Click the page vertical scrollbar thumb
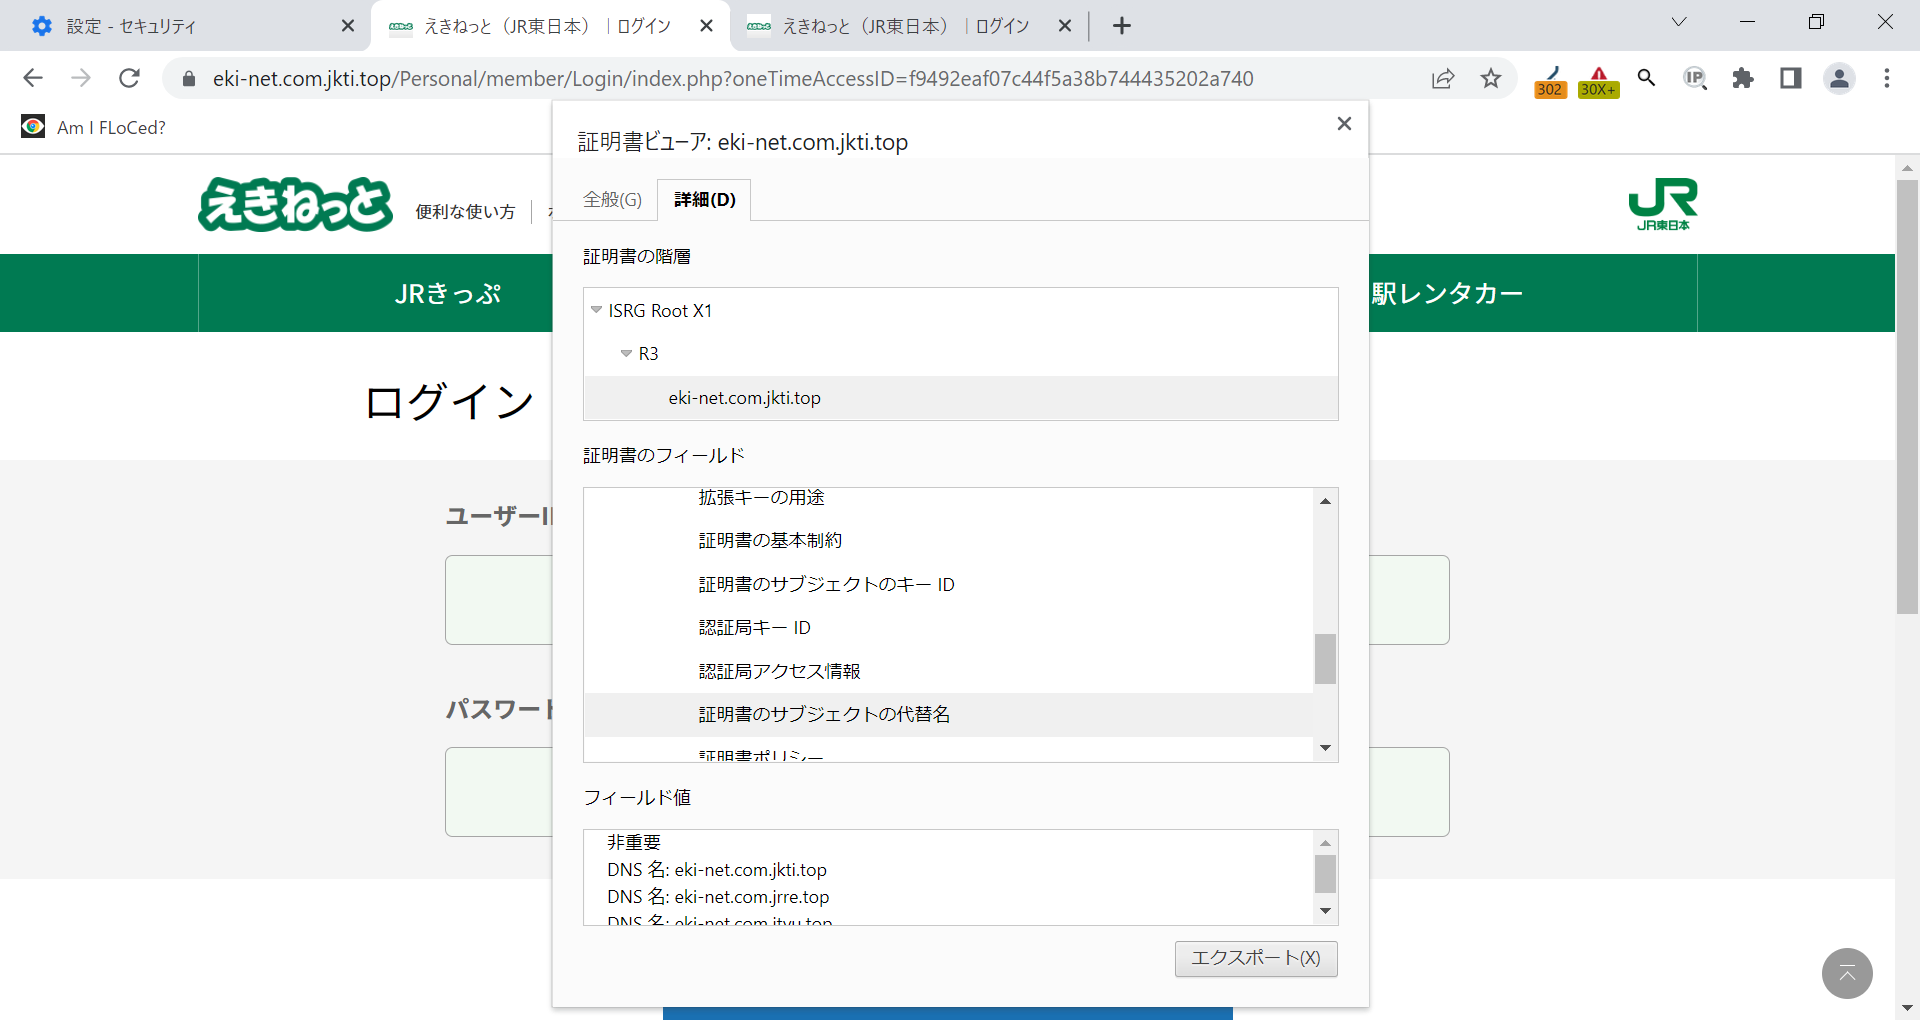The image size is (1920, 1020). (x=1907, y=396)
